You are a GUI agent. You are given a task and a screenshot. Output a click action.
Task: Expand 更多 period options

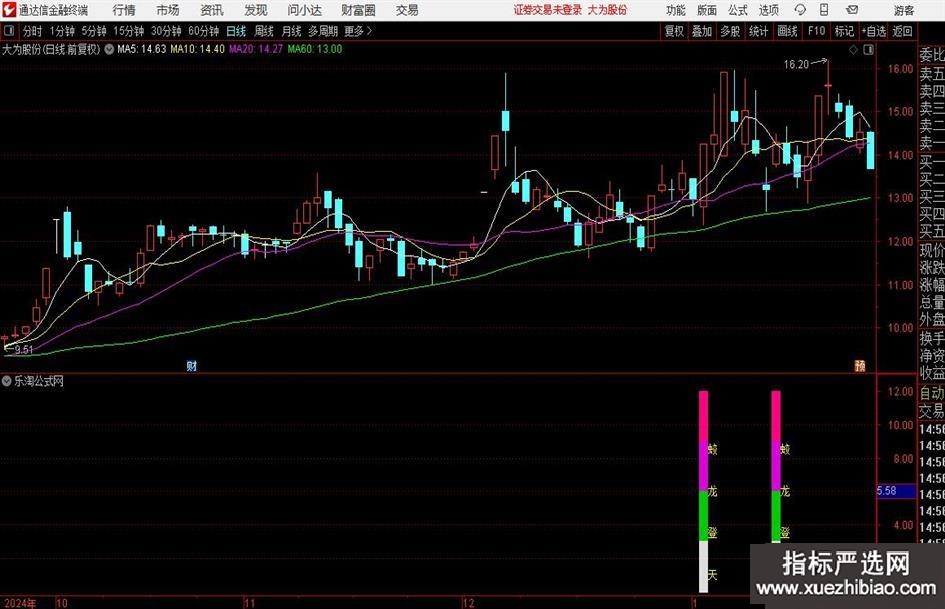pyautogui.click(x=358, y=31)
